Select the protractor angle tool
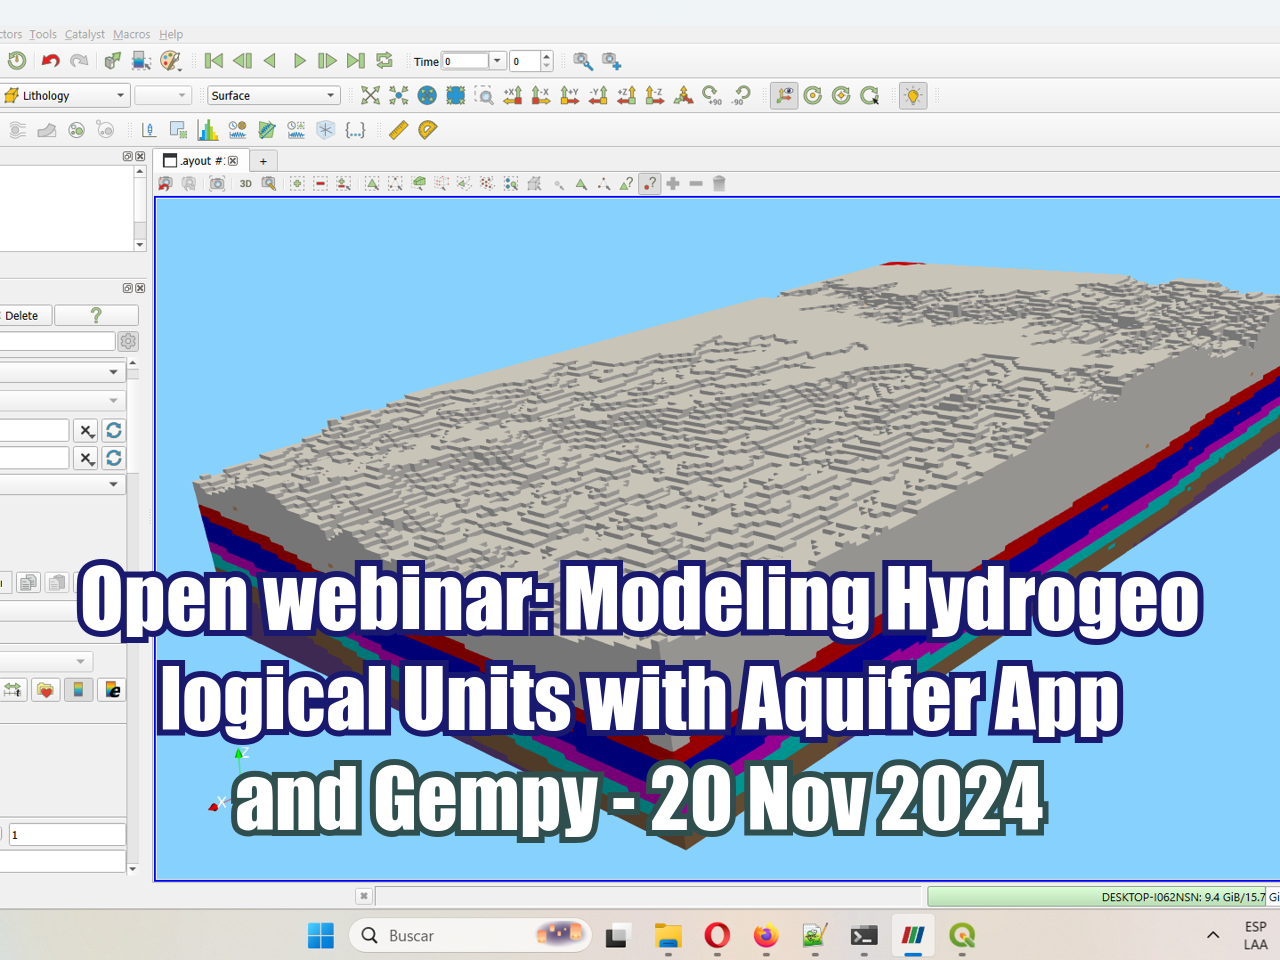The image size is (1280, 960). pos(427,131)
